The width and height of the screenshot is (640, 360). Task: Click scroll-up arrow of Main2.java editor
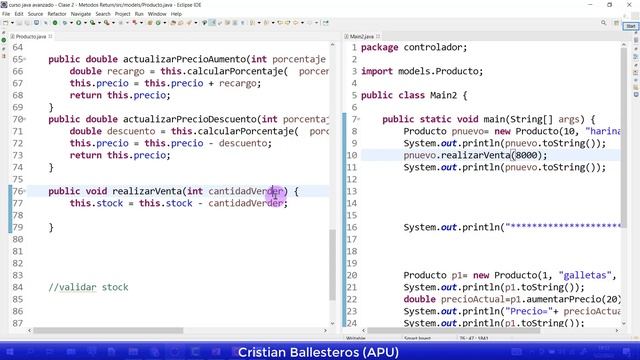click(624, 44)
